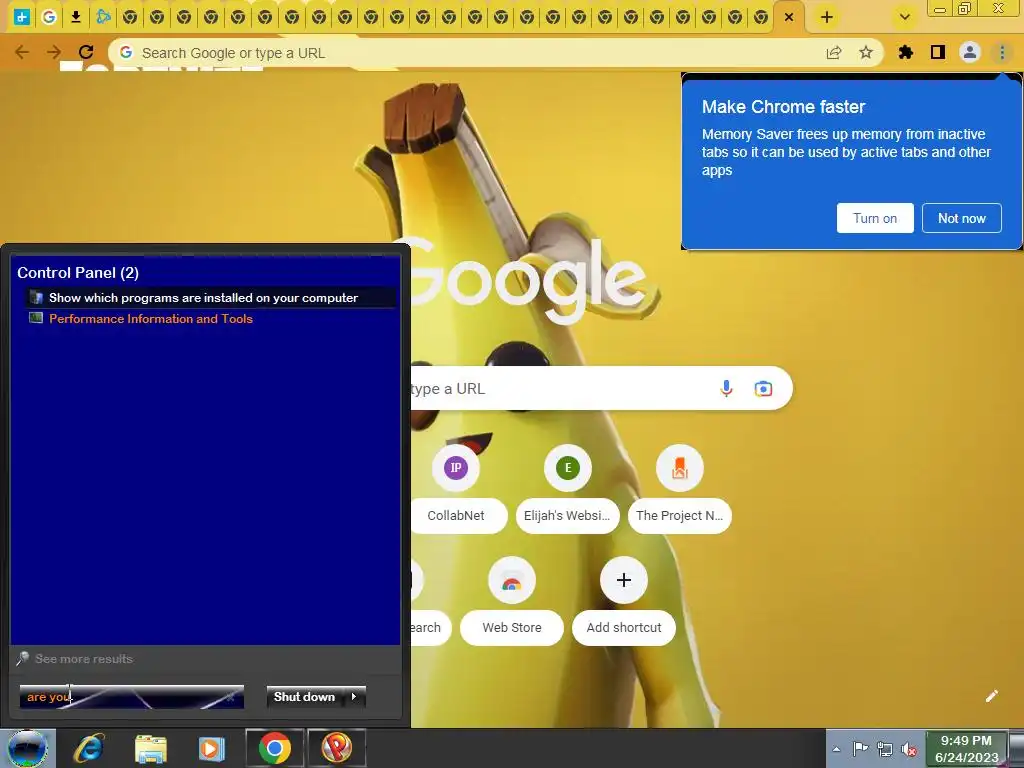
Task: Open the red P app on taskbar
Action: pos(336,748)
